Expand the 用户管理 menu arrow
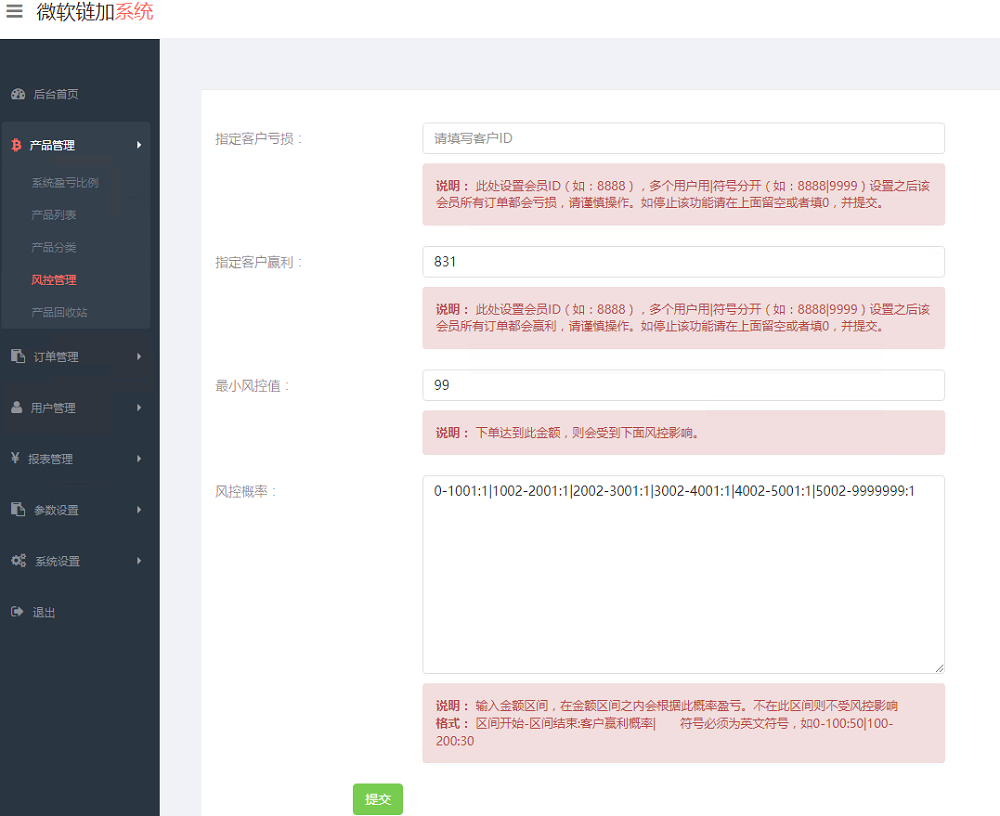This screenshot has width=1000, height=816. point(139,408)
